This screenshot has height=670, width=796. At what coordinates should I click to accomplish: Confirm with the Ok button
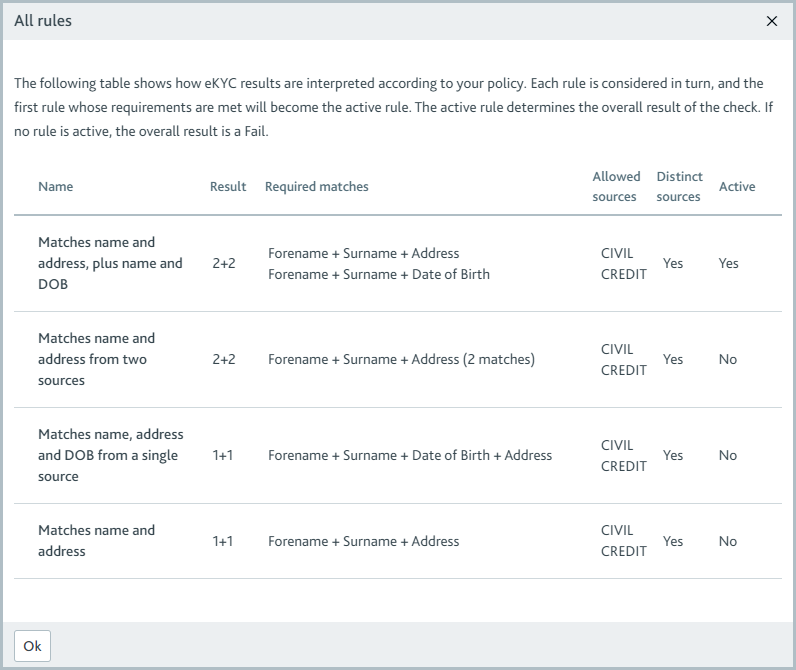click(x=32, y=646)
